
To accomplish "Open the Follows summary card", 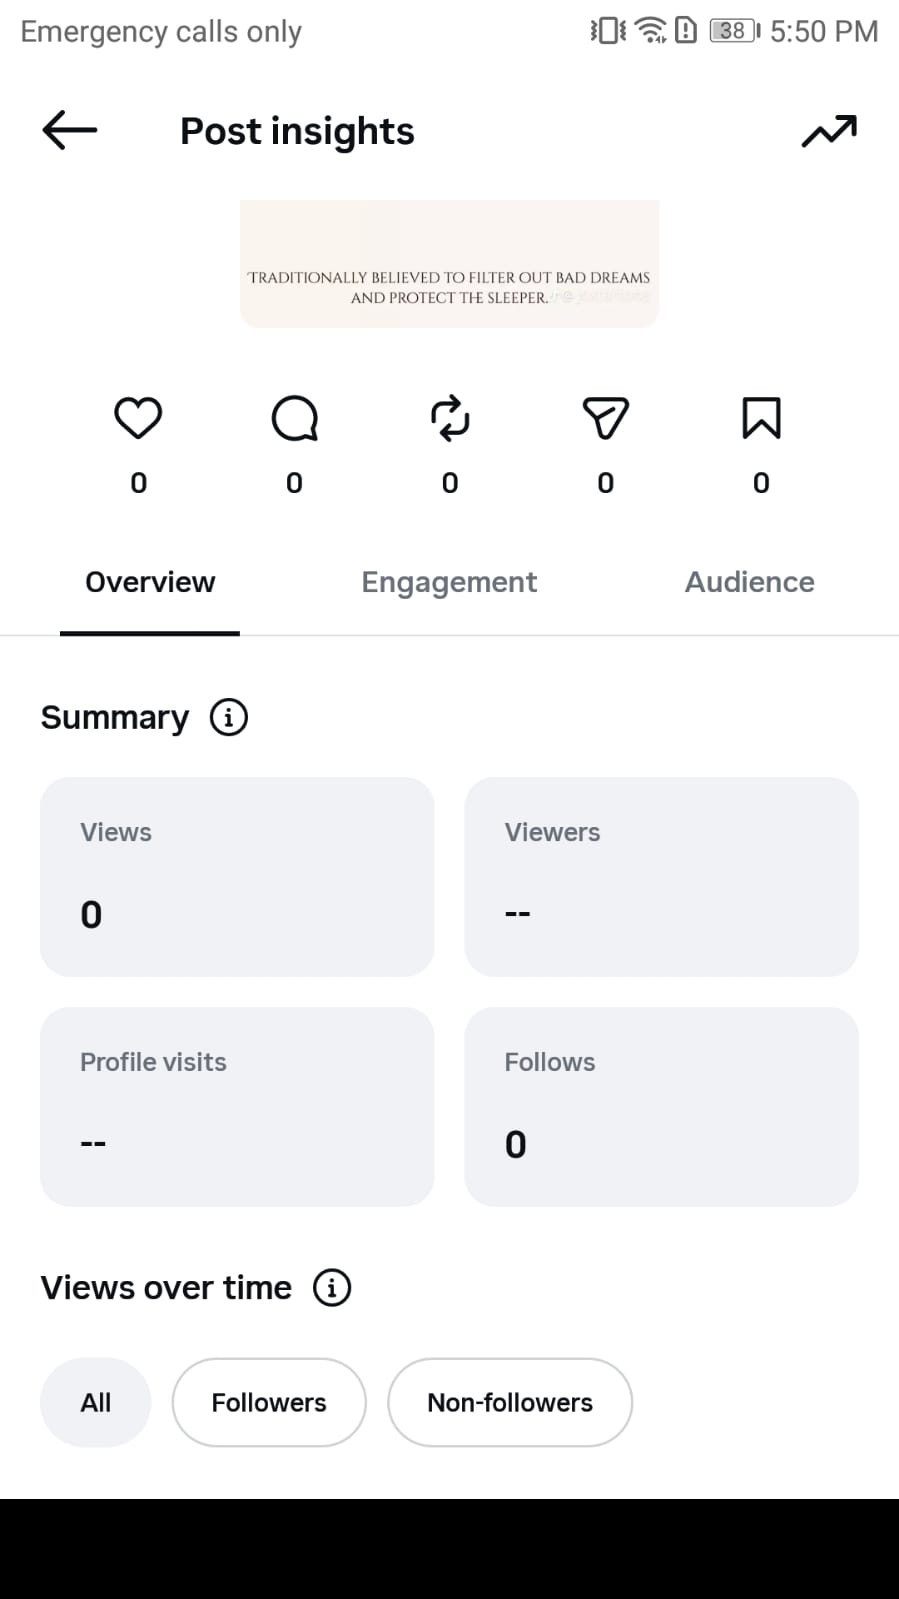I will [x=661, y=1107].
